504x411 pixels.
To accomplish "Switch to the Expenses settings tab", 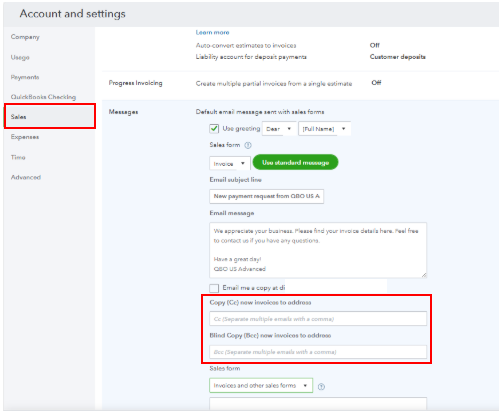I will click(25, 137).
